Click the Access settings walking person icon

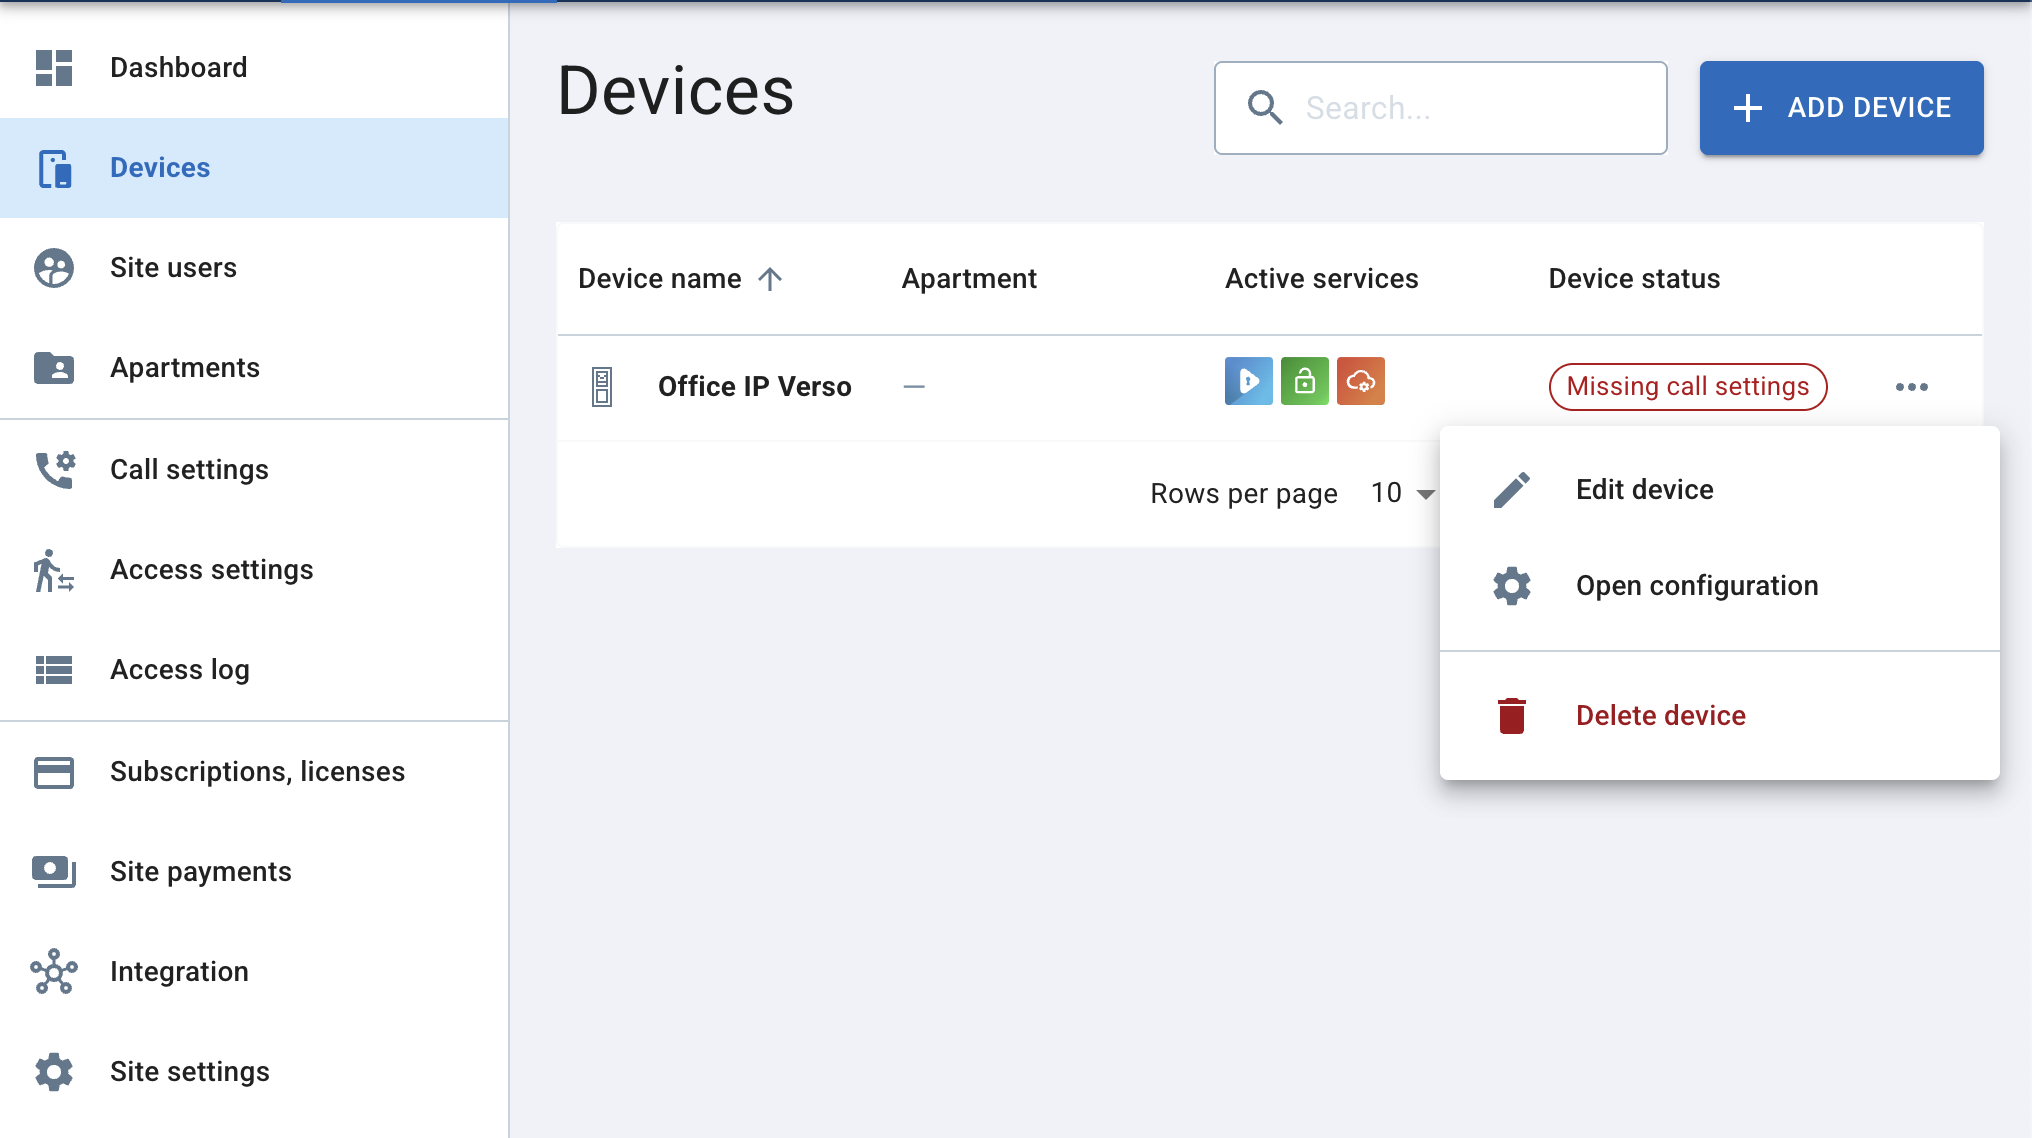tap(54, 570)
